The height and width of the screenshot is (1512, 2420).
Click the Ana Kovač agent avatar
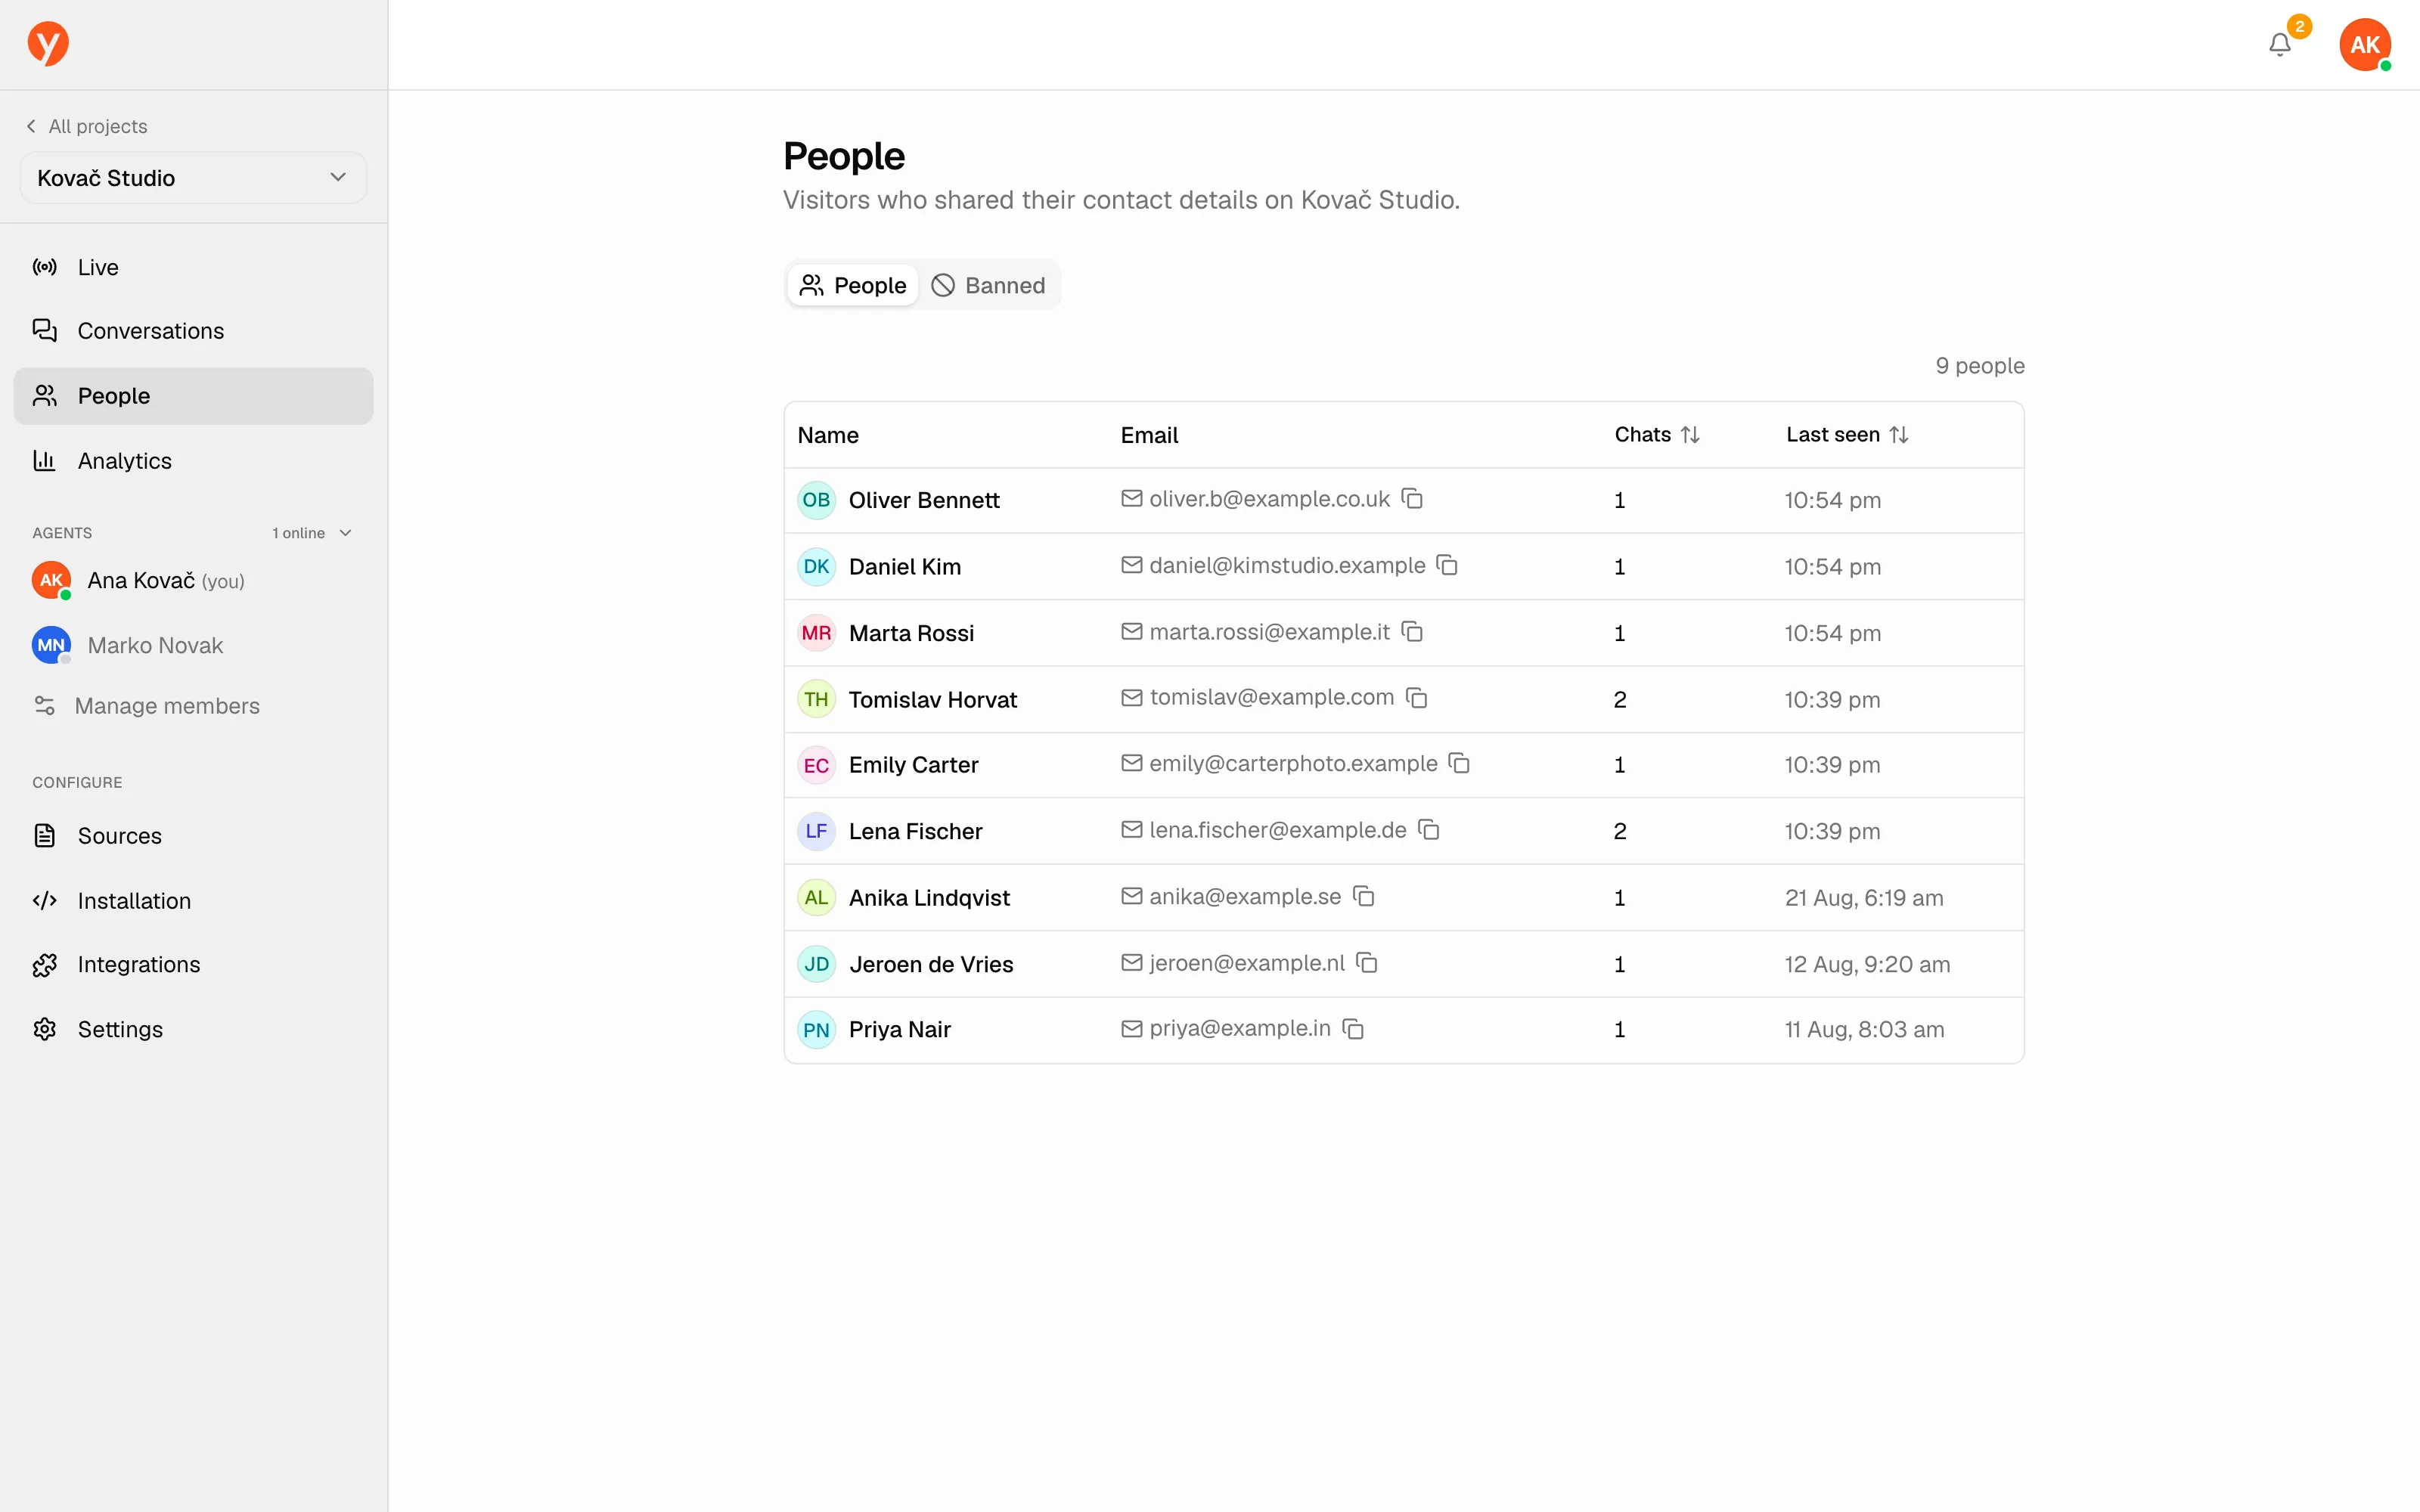(51, 580)
